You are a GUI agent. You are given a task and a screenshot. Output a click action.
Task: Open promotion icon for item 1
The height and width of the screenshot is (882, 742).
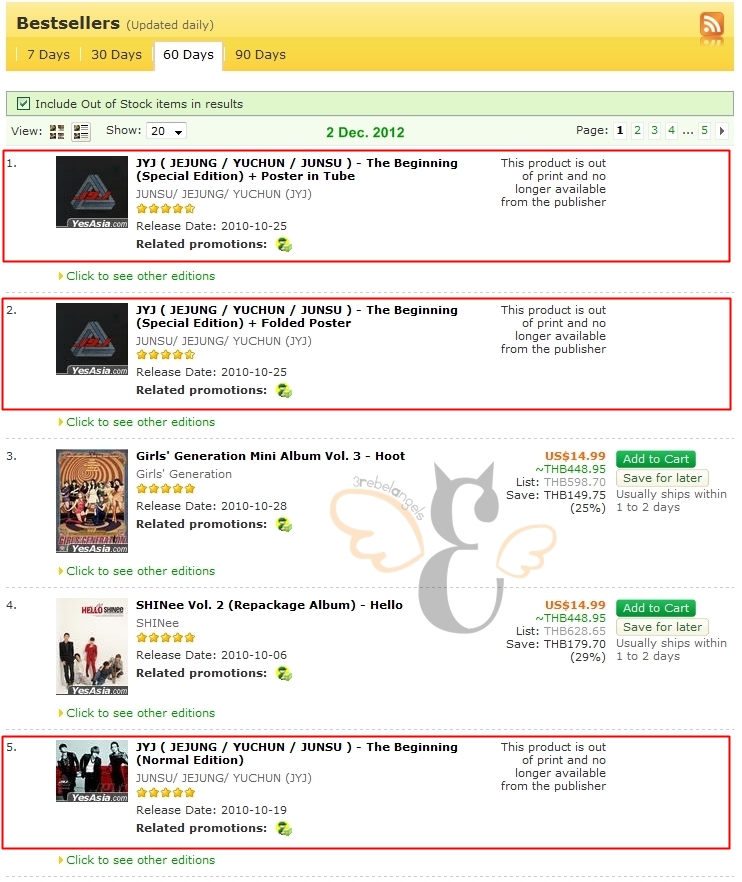point(284,245)
